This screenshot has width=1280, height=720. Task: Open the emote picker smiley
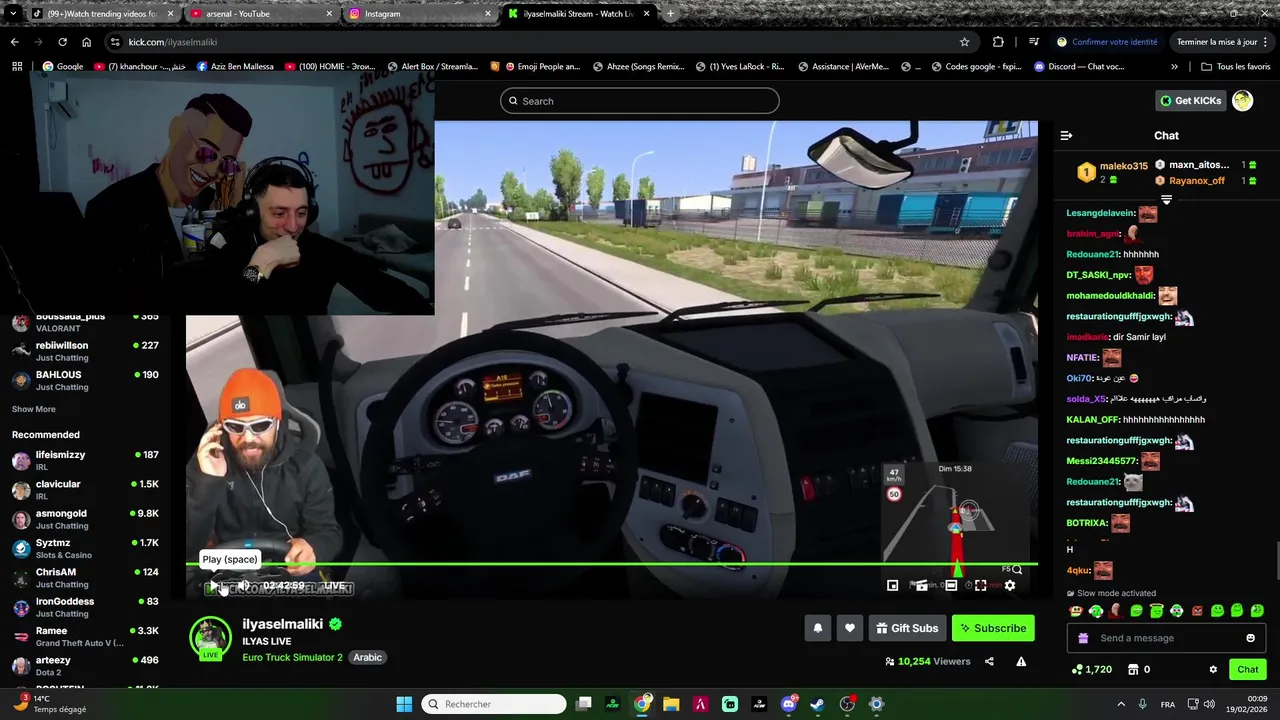1250,638
